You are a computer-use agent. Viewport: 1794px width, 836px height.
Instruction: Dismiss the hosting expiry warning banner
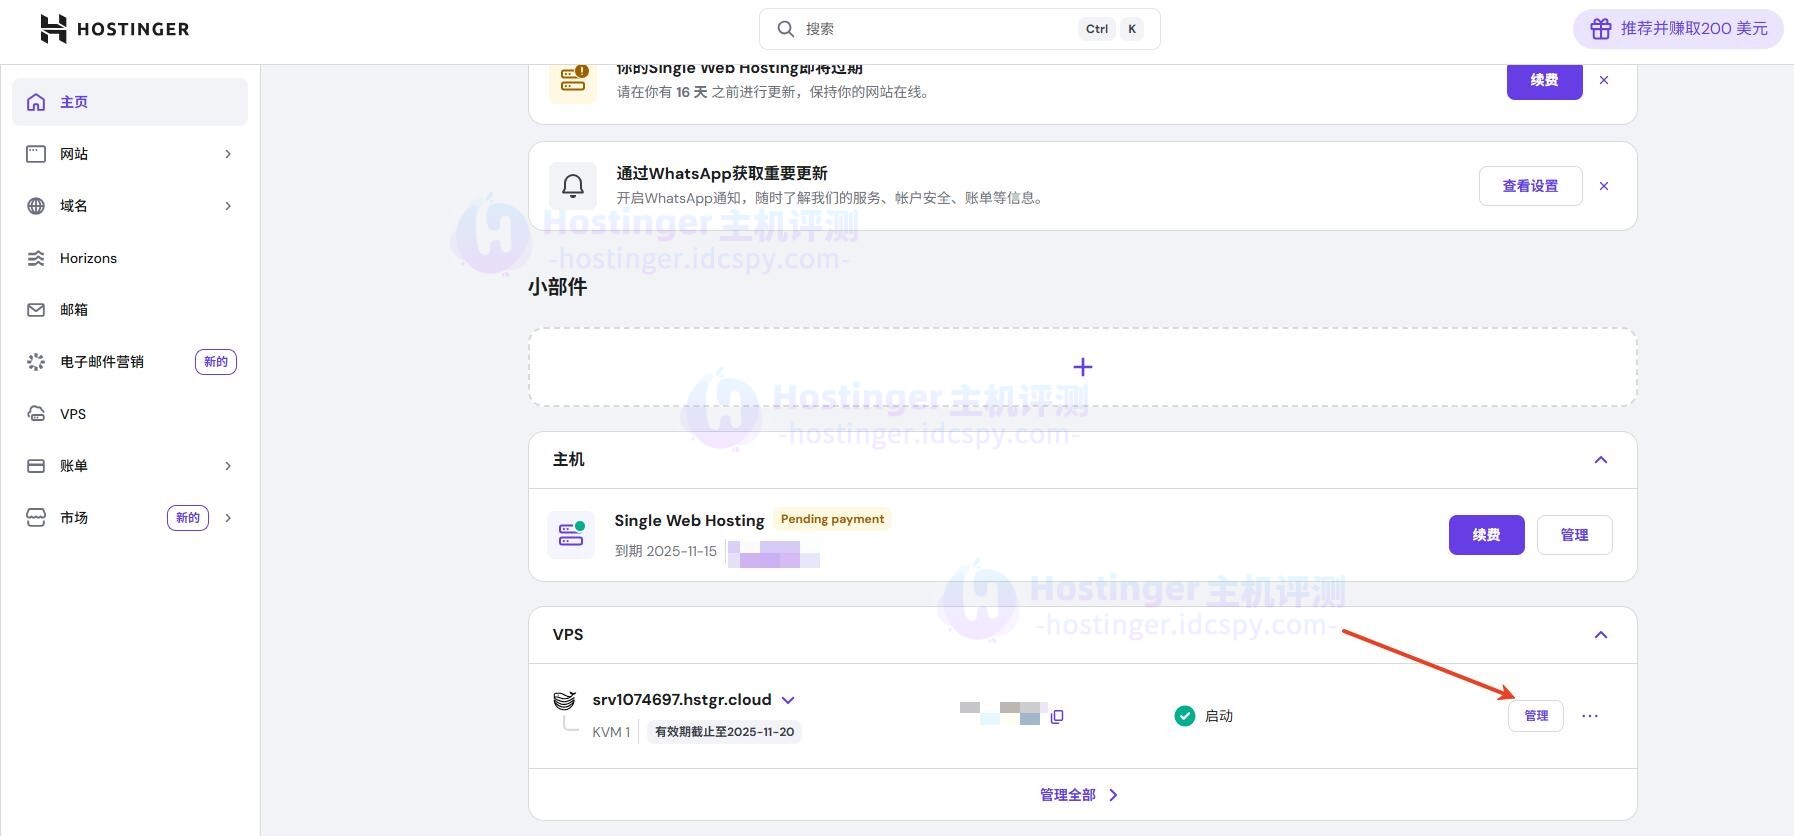click(x=1604, y=80)
